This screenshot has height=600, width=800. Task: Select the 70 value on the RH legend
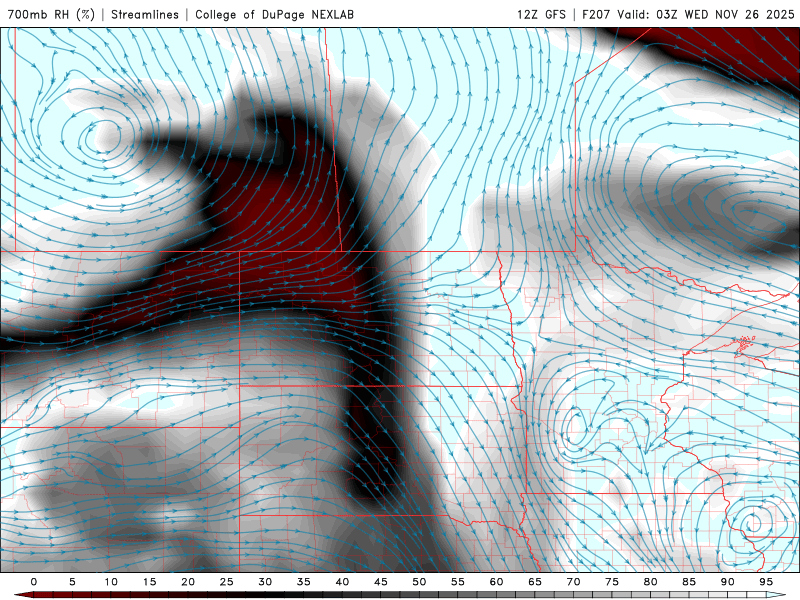tap(573, 582)
